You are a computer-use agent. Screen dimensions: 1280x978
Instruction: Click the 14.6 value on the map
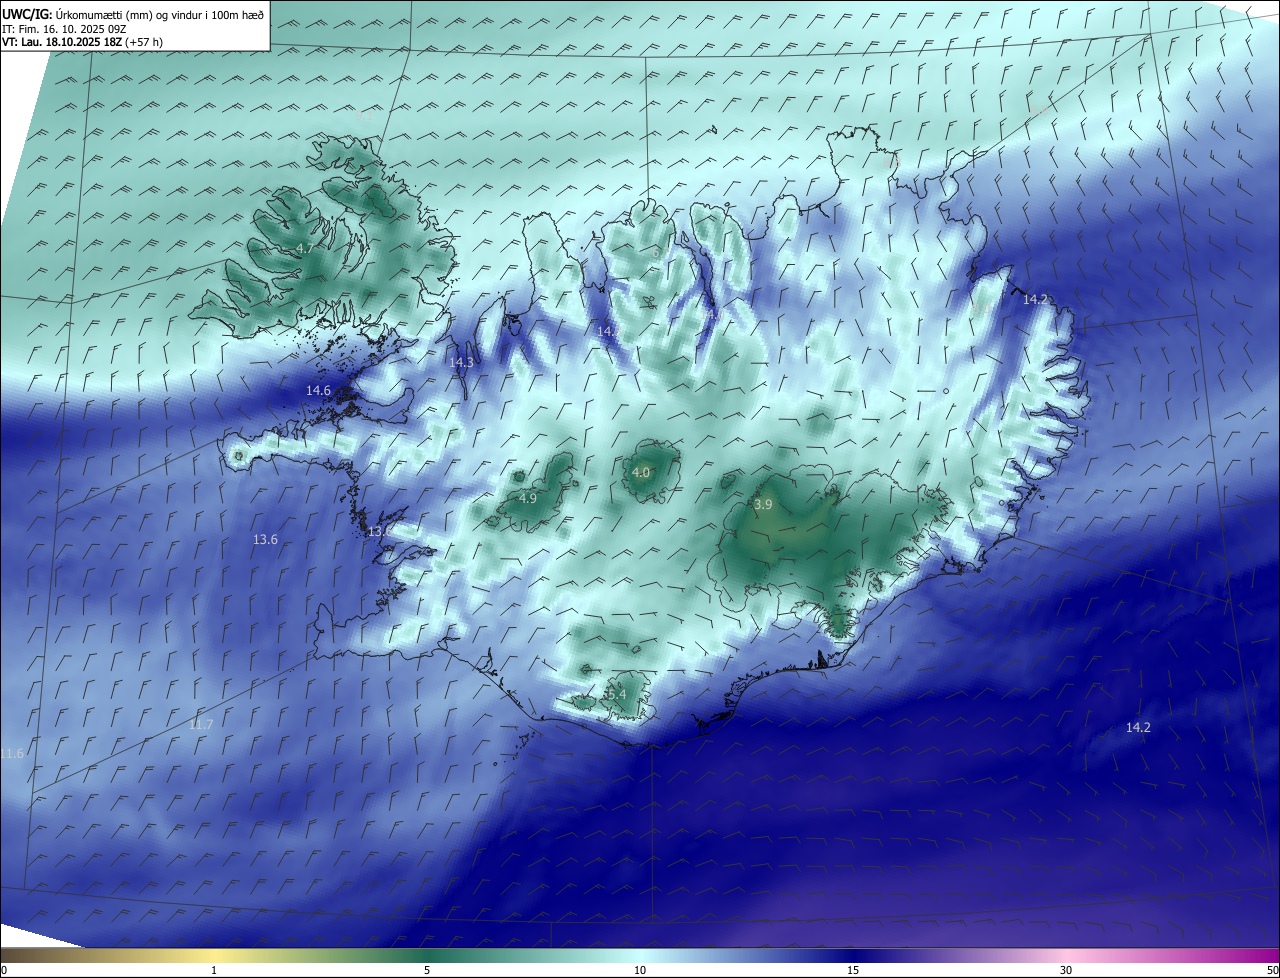coord(318,390)
